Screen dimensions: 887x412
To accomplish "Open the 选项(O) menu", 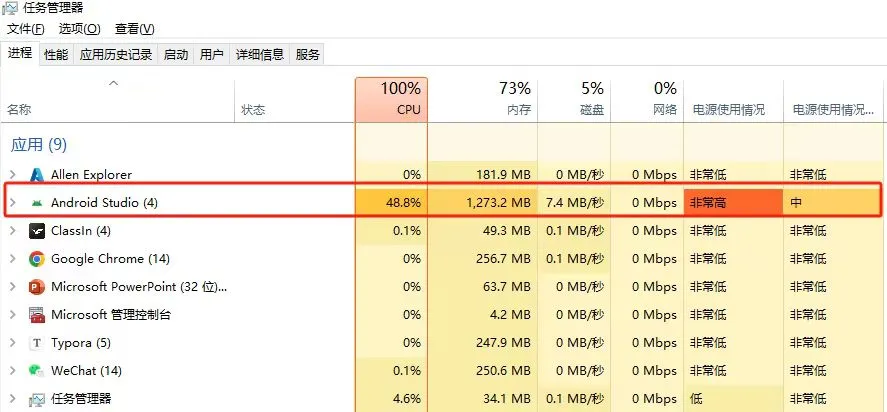I will [79, 29].
